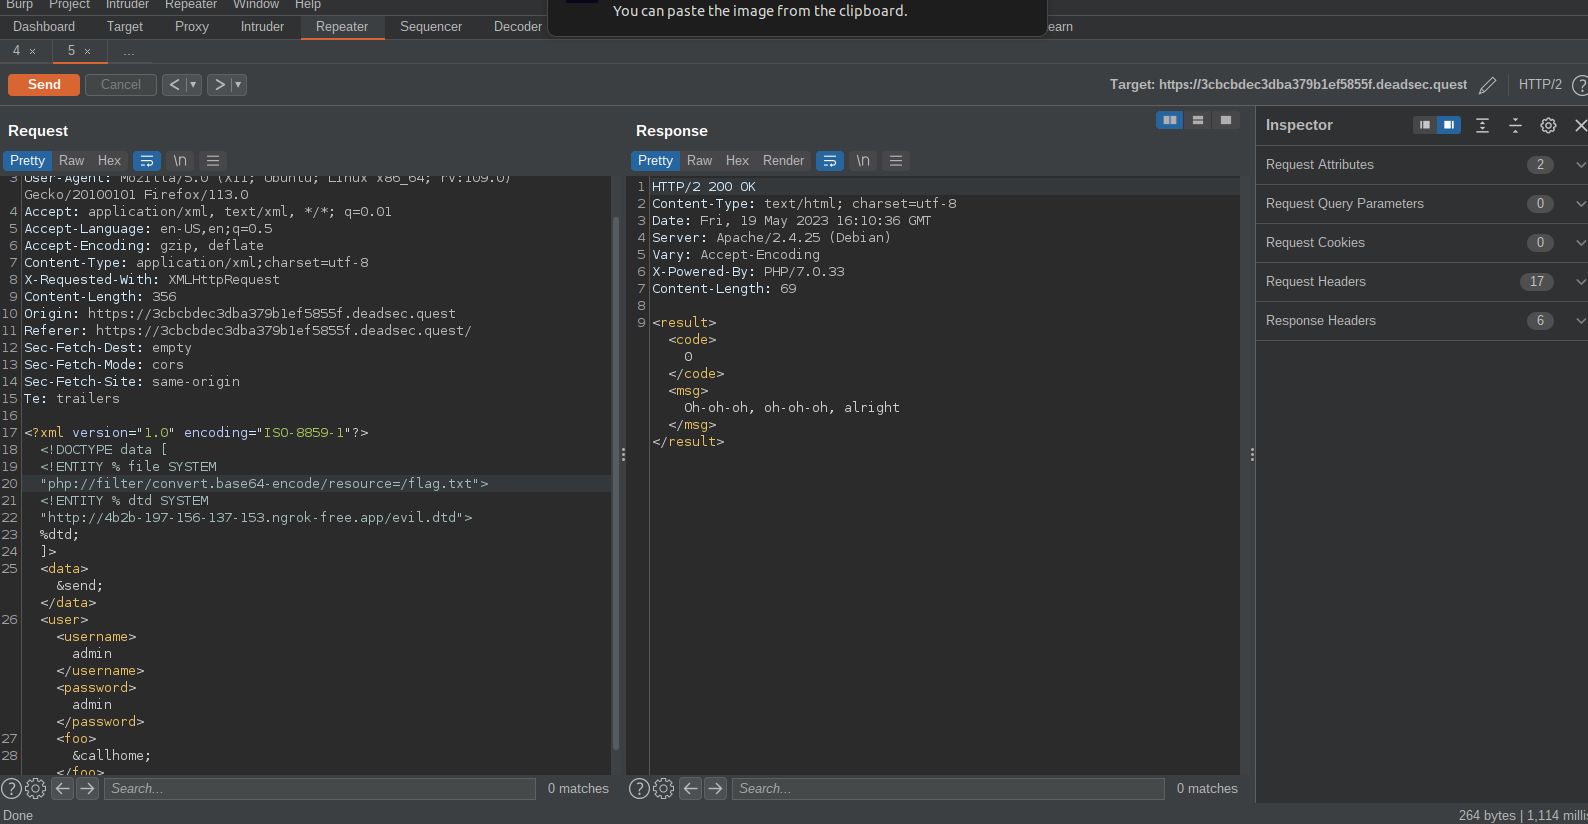Select Raw view in Request panel
The image size is (1588, 824).
tap(72, 161)
